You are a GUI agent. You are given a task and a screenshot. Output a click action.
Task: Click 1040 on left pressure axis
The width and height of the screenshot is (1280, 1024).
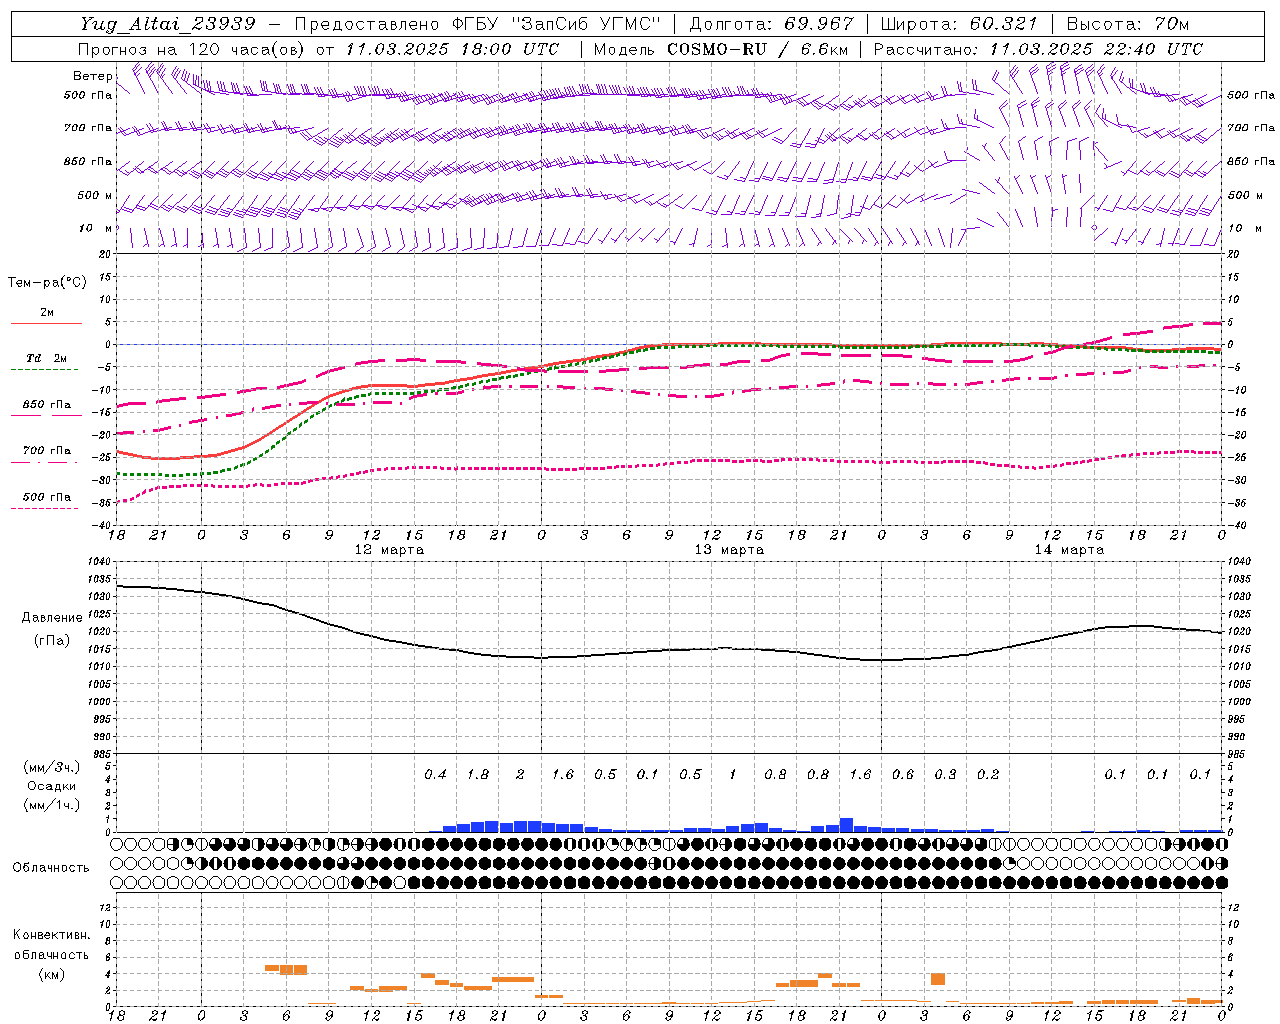(x=101, y=562)
